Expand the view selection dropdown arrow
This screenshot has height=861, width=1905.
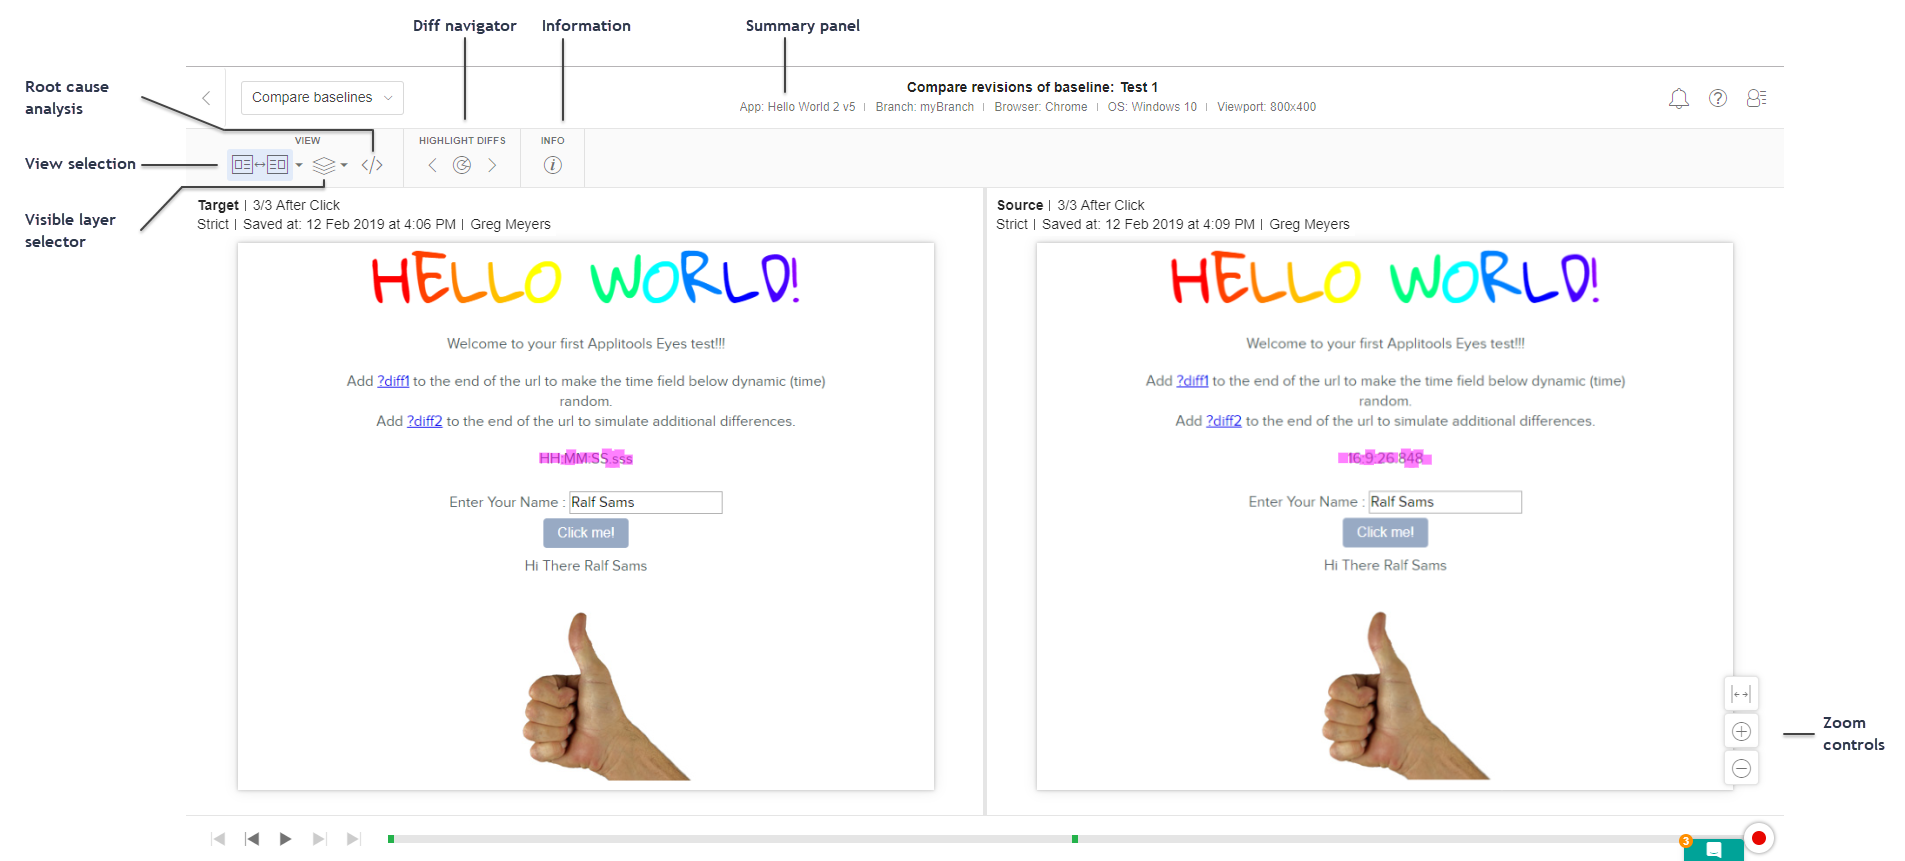pyautogui.click(x=299, y=165)
